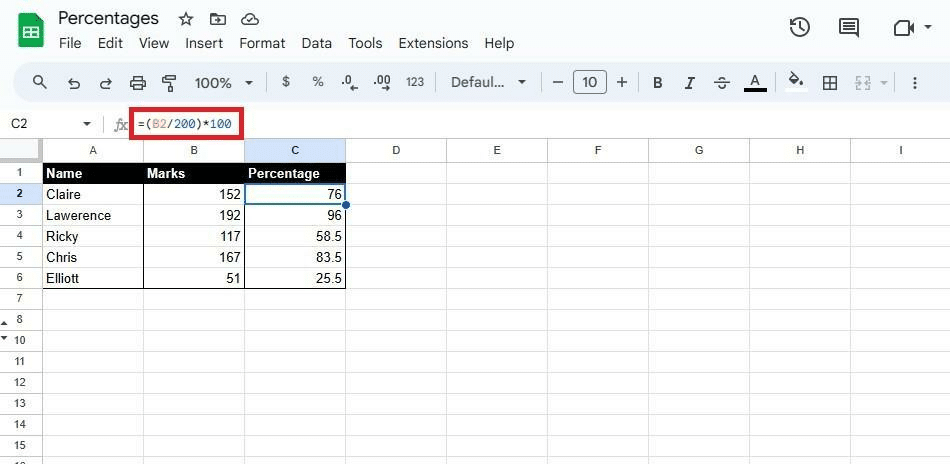Toggle strikethrough formatting
950x464 pixels.
pos(721,83)
